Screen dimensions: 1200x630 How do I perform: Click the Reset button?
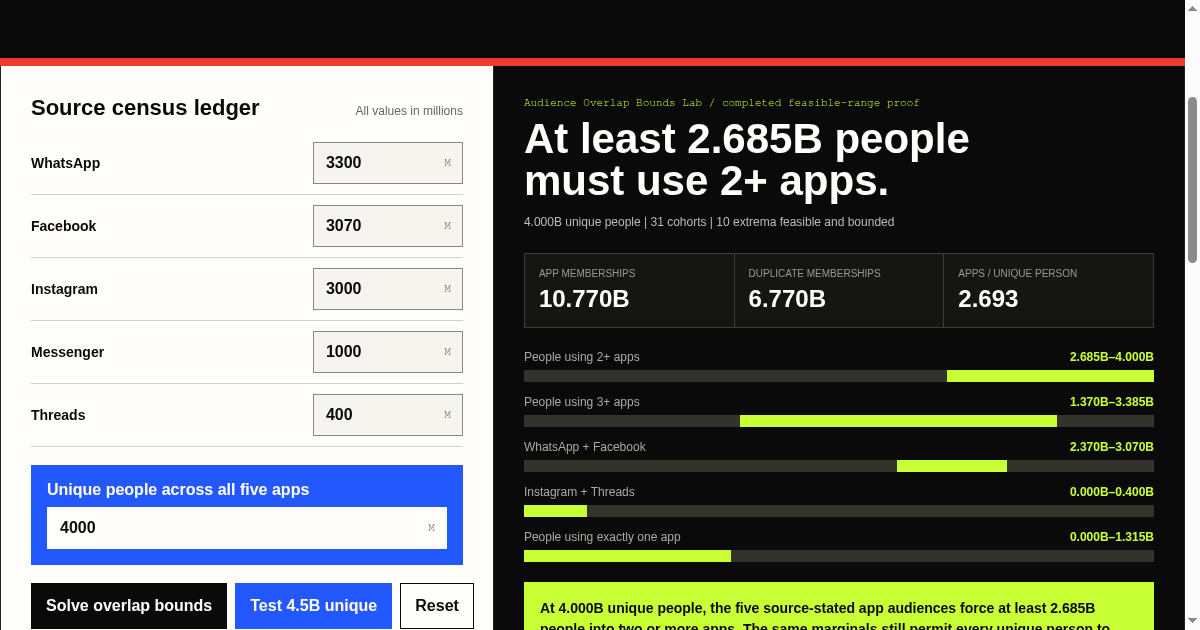pyautogui.click(x=437, y=606)
